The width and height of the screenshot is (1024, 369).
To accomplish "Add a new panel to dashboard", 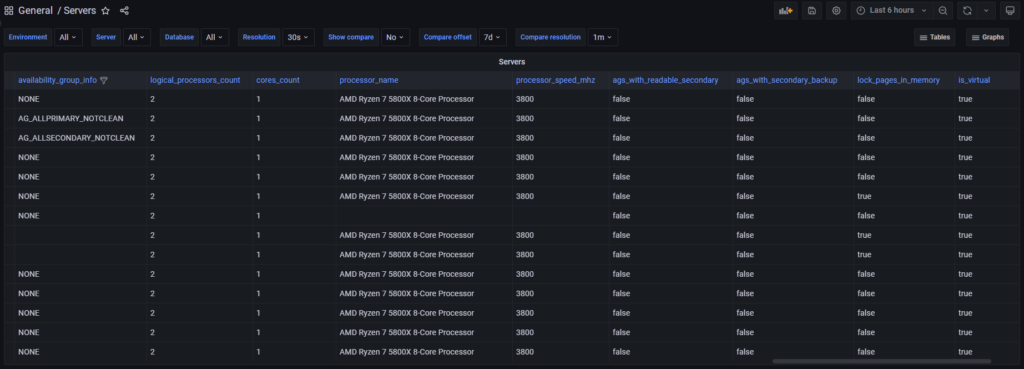I will pos(786,10).
